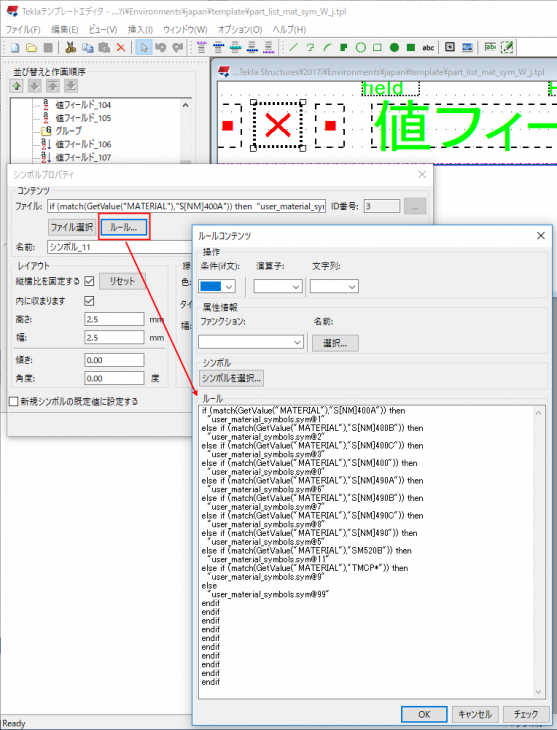This screenshot has height=730, width=557.
Task: Select 値フィールド_107 in the tree
Action: (83, 157)
